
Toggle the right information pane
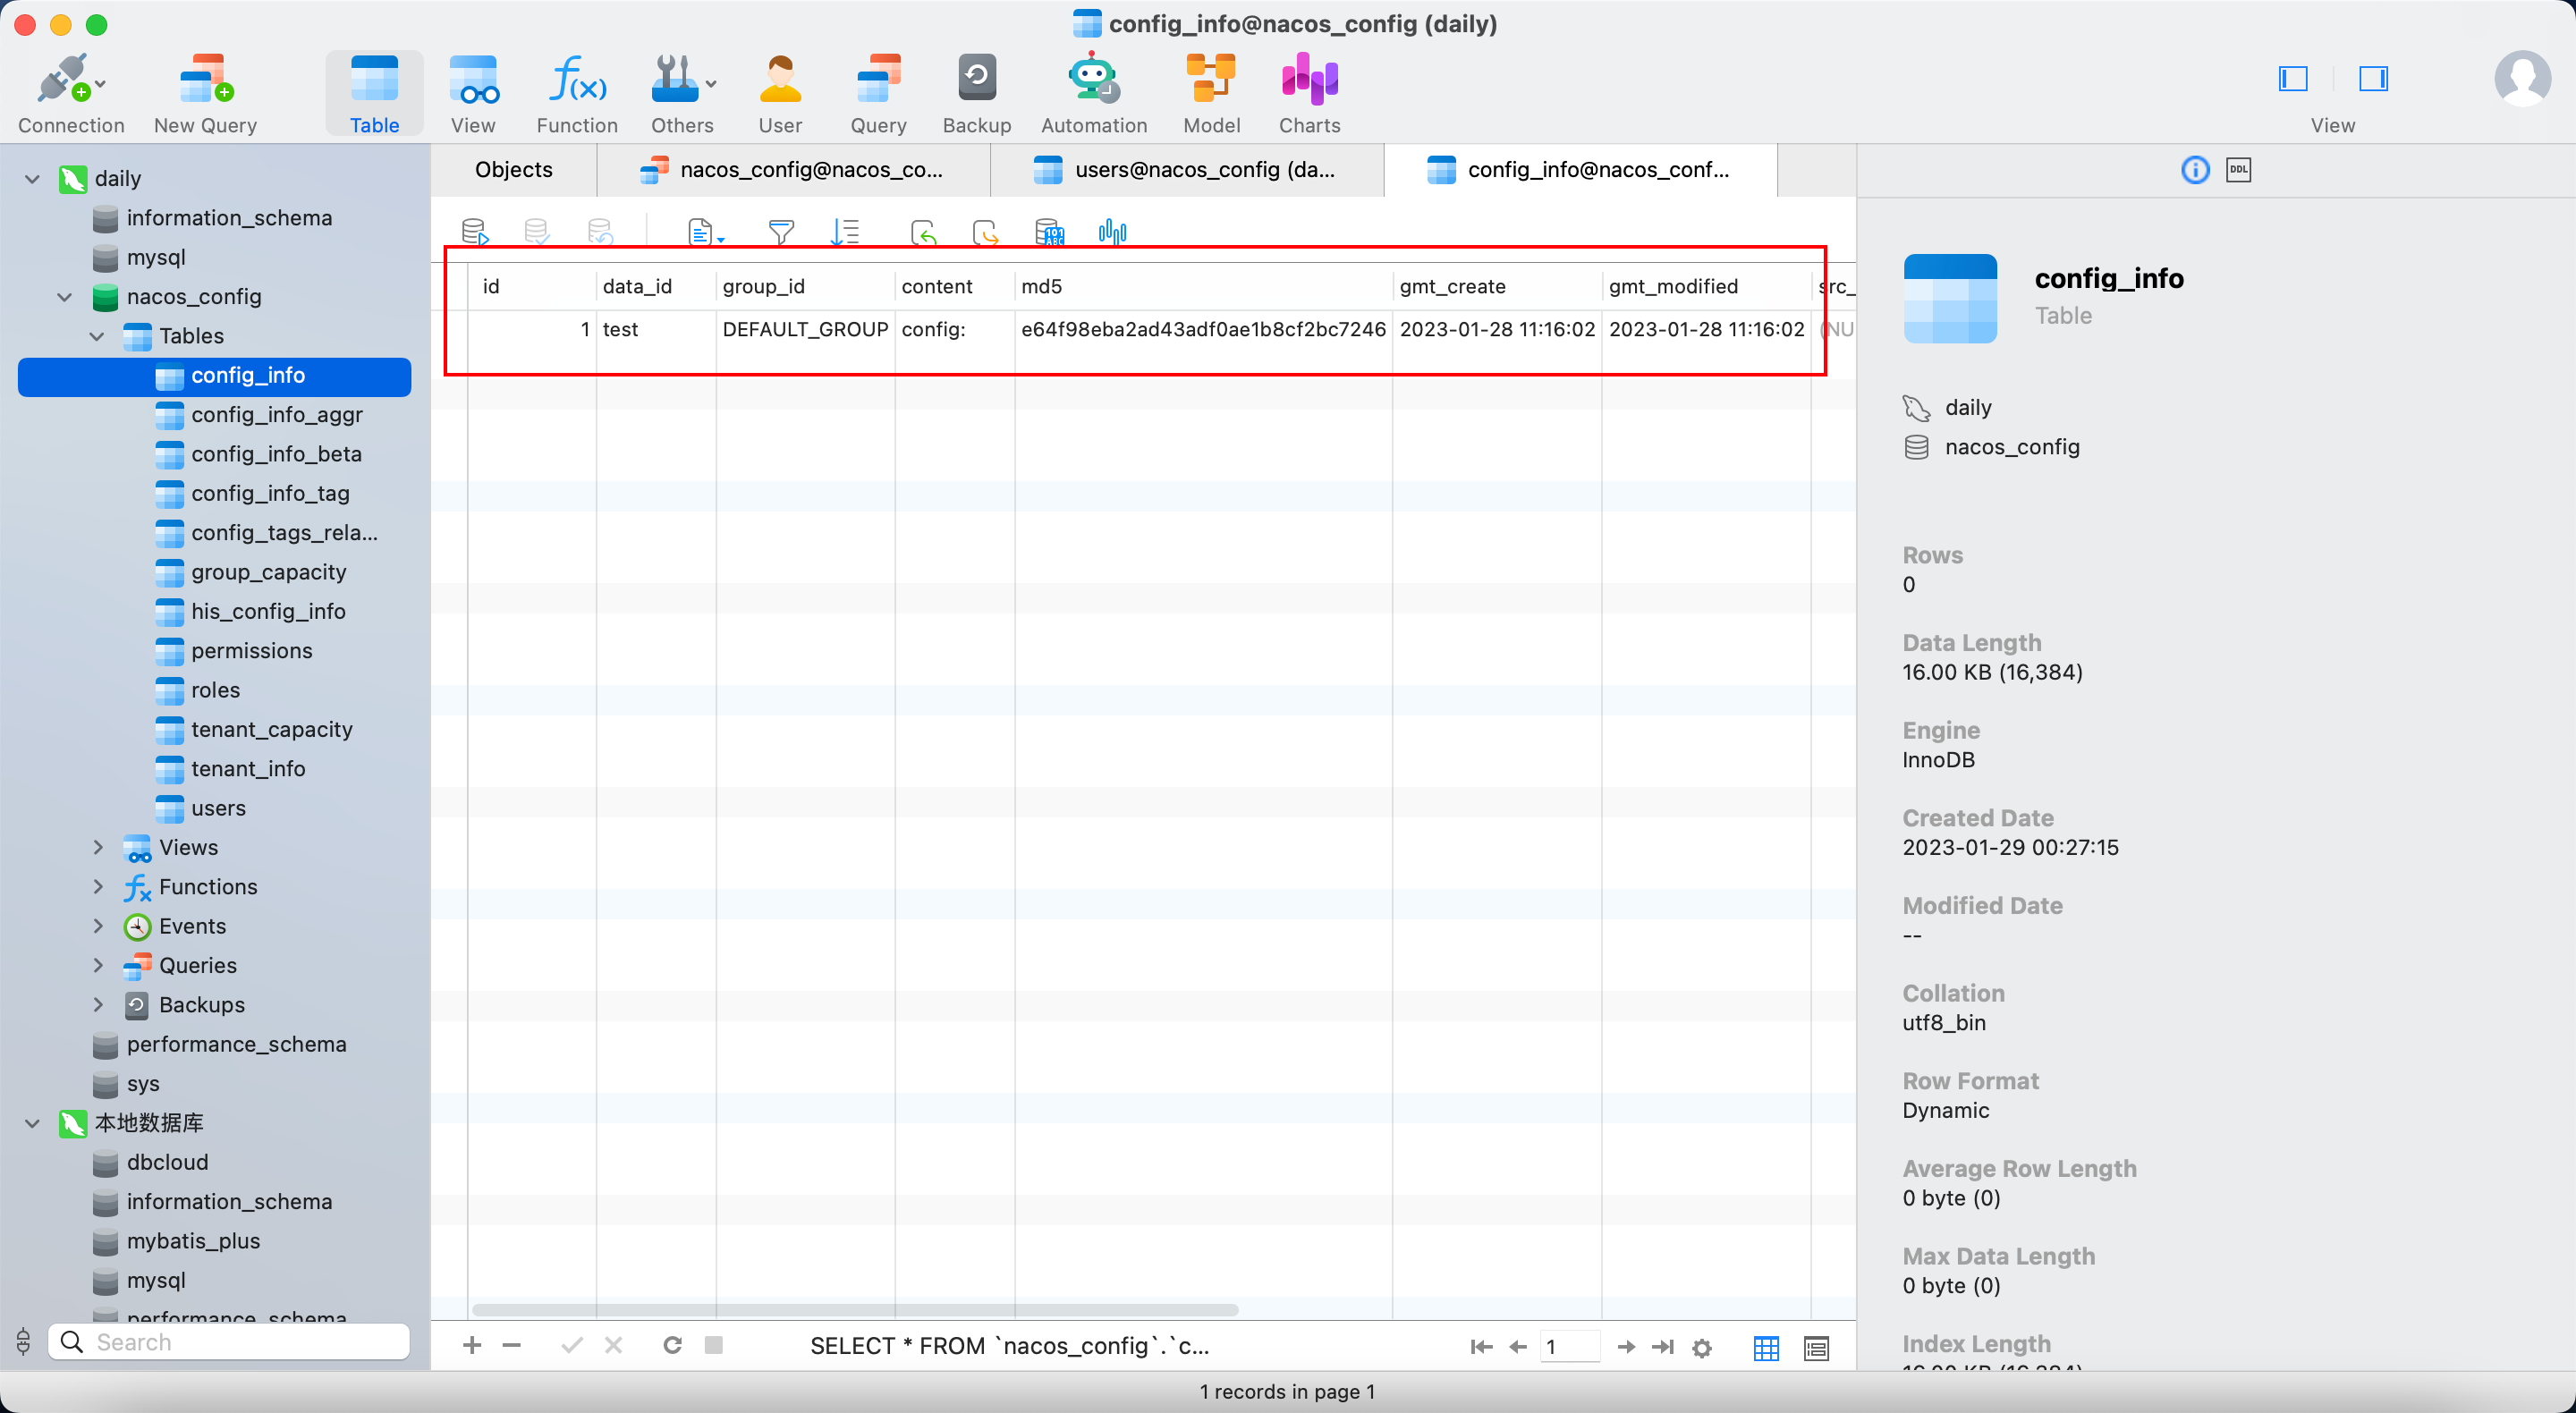click(2373, 78)
